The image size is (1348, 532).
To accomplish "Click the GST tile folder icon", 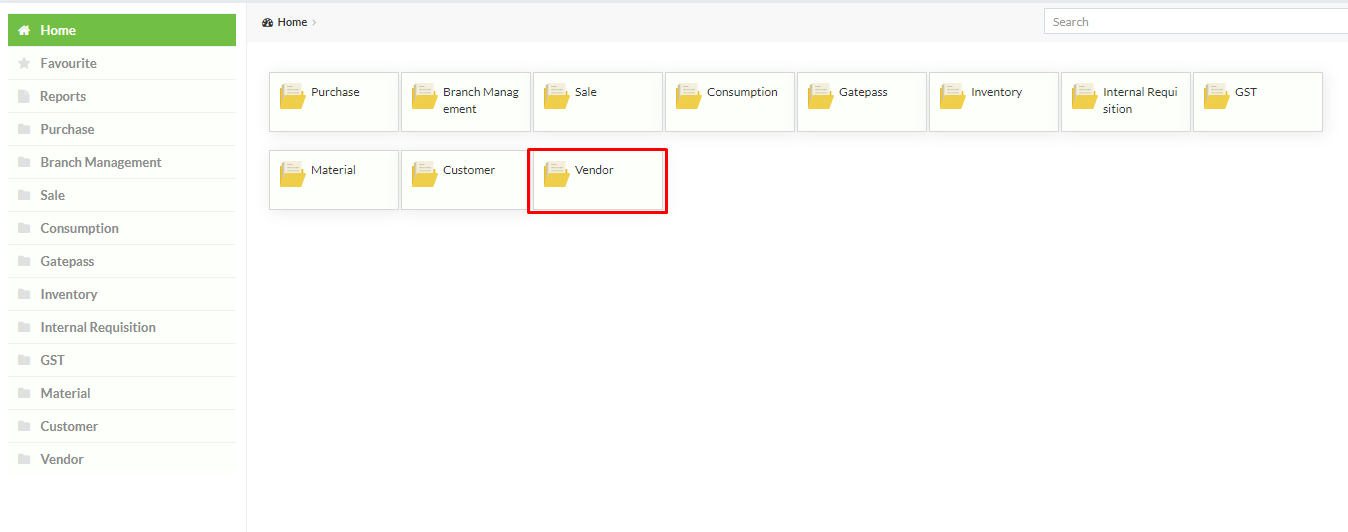I will click(1216, 96).
